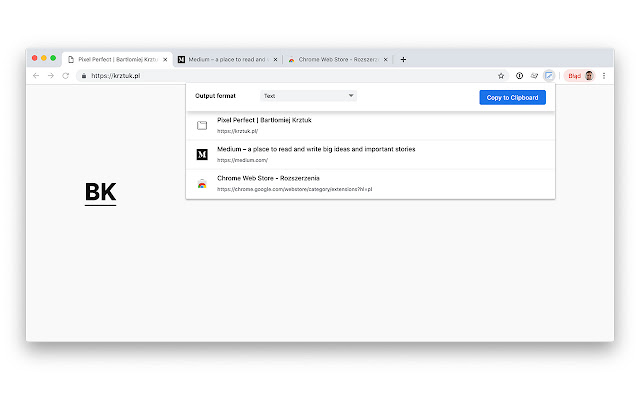Open a new tab with plus button
The width and height of the screenshot is (640, 400).
coord(403,59)
